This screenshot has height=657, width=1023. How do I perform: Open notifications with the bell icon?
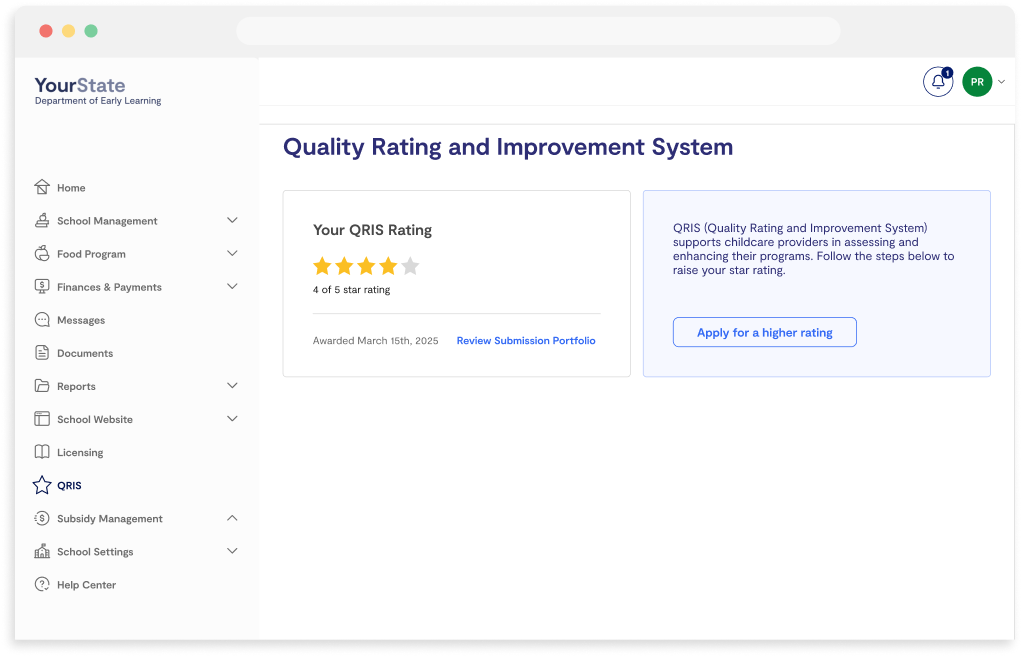coord(938,82)
